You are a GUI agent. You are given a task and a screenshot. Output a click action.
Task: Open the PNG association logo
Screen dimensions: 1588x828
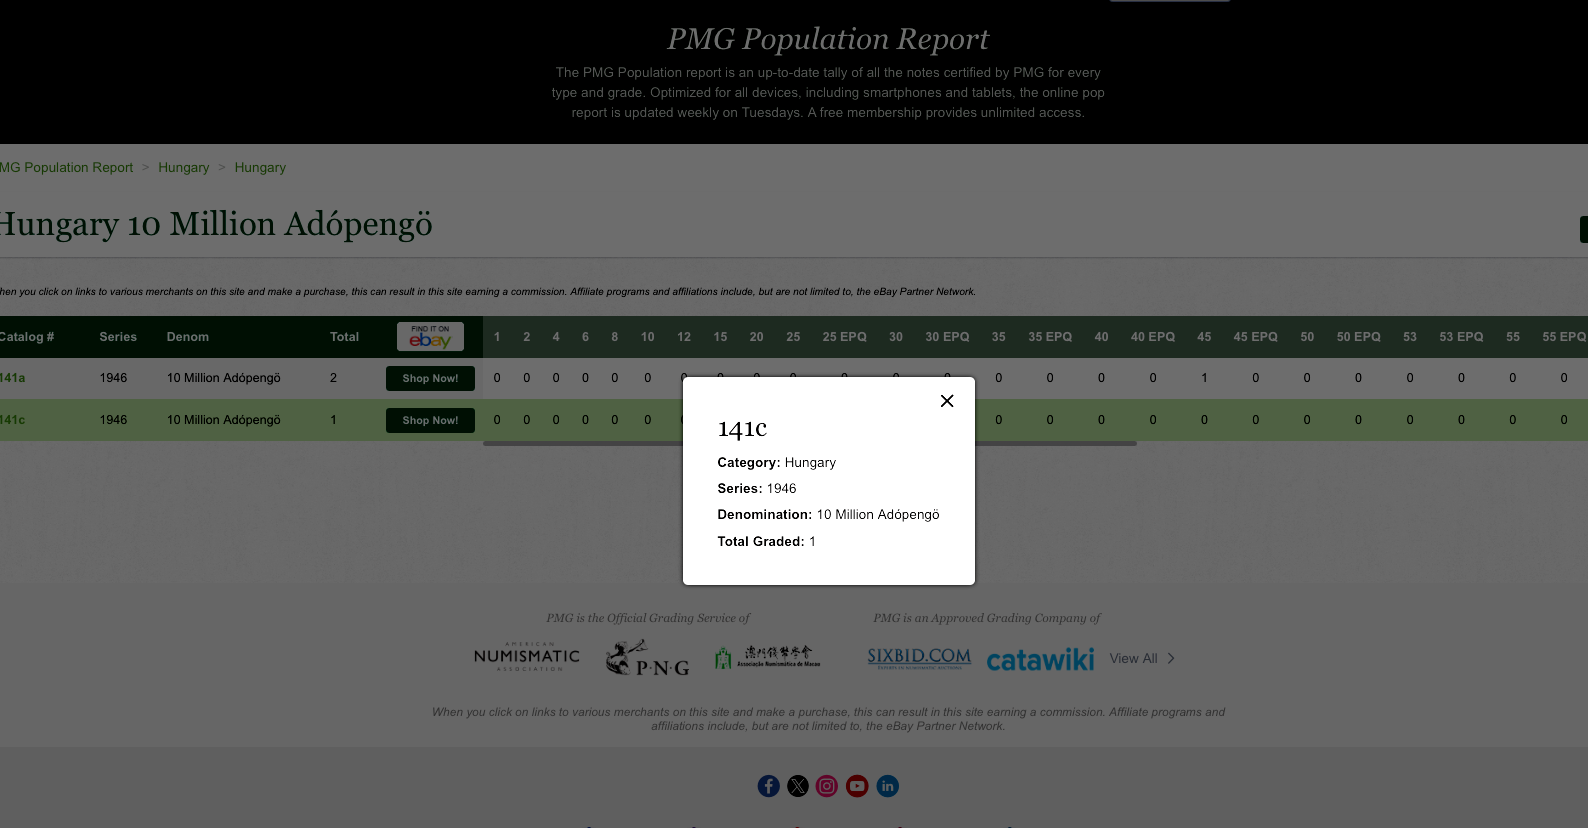(648, 658)
